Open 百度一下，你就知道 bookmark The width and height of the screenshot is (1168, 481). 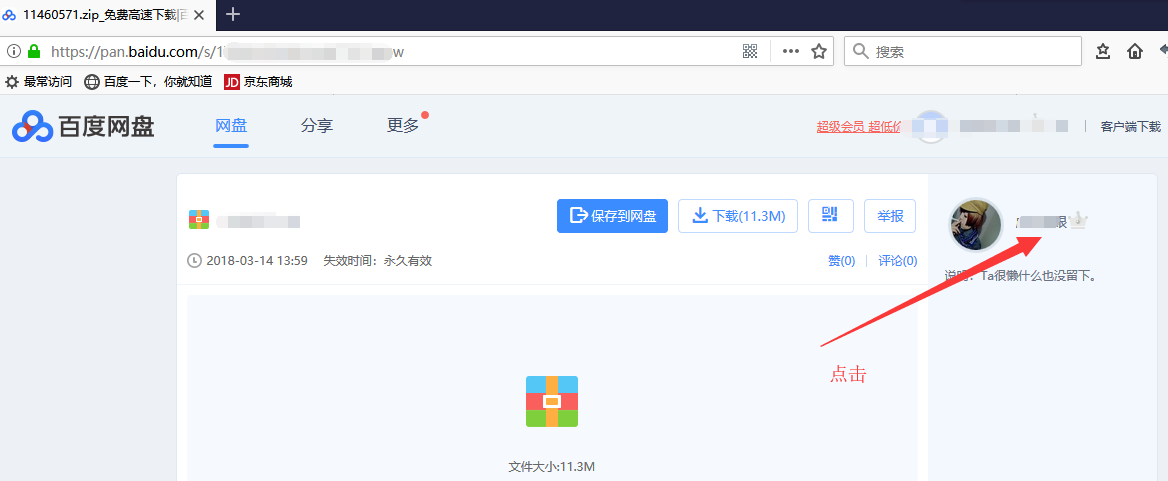point(147,82)
